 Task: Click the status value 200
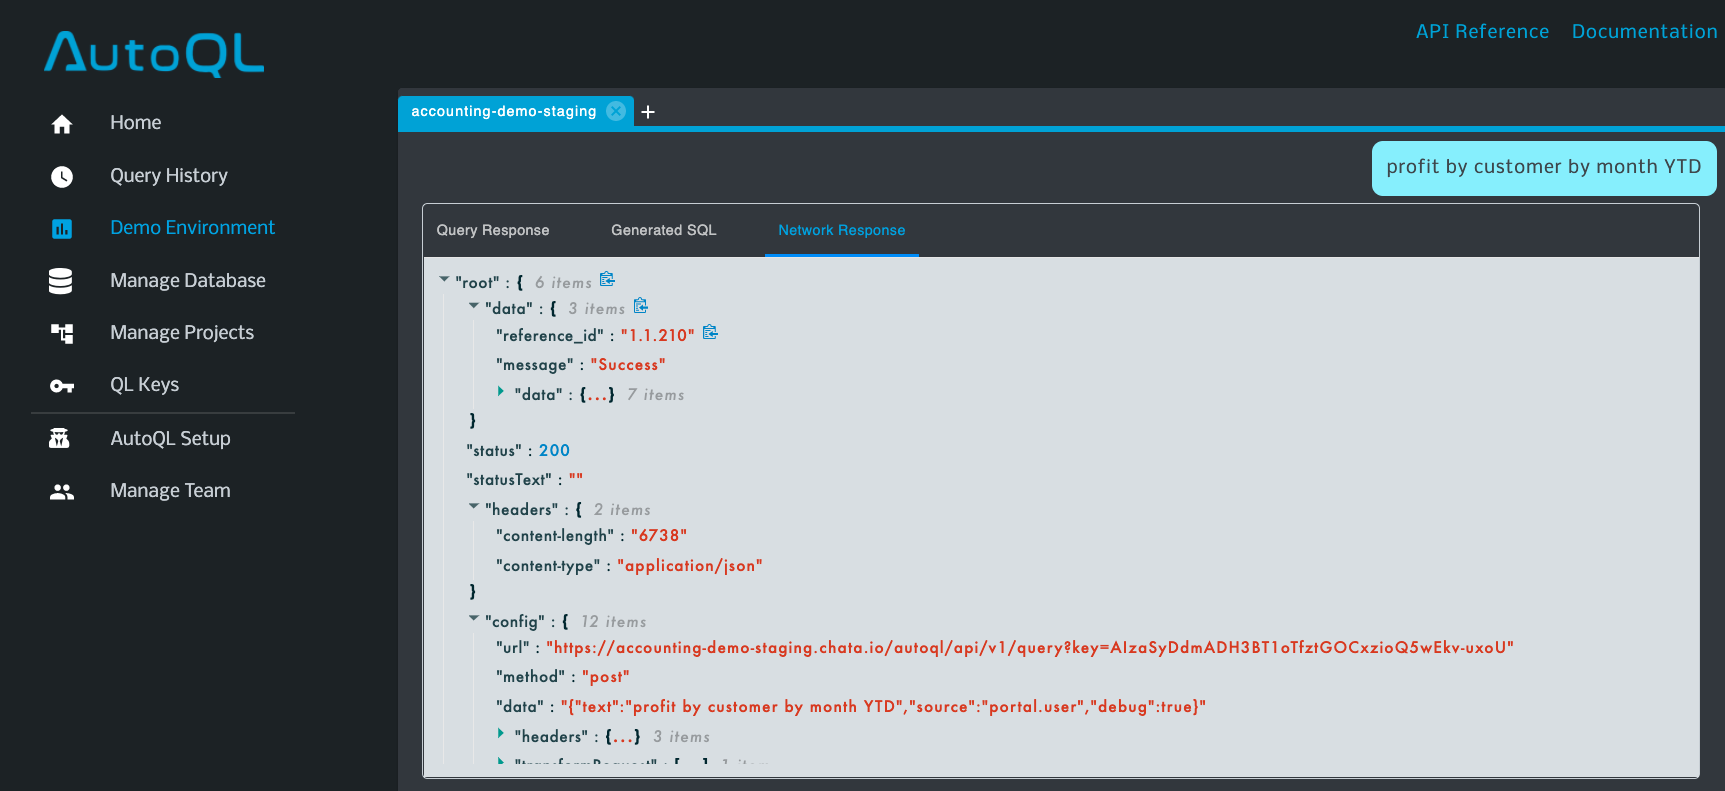pos(554,451)
